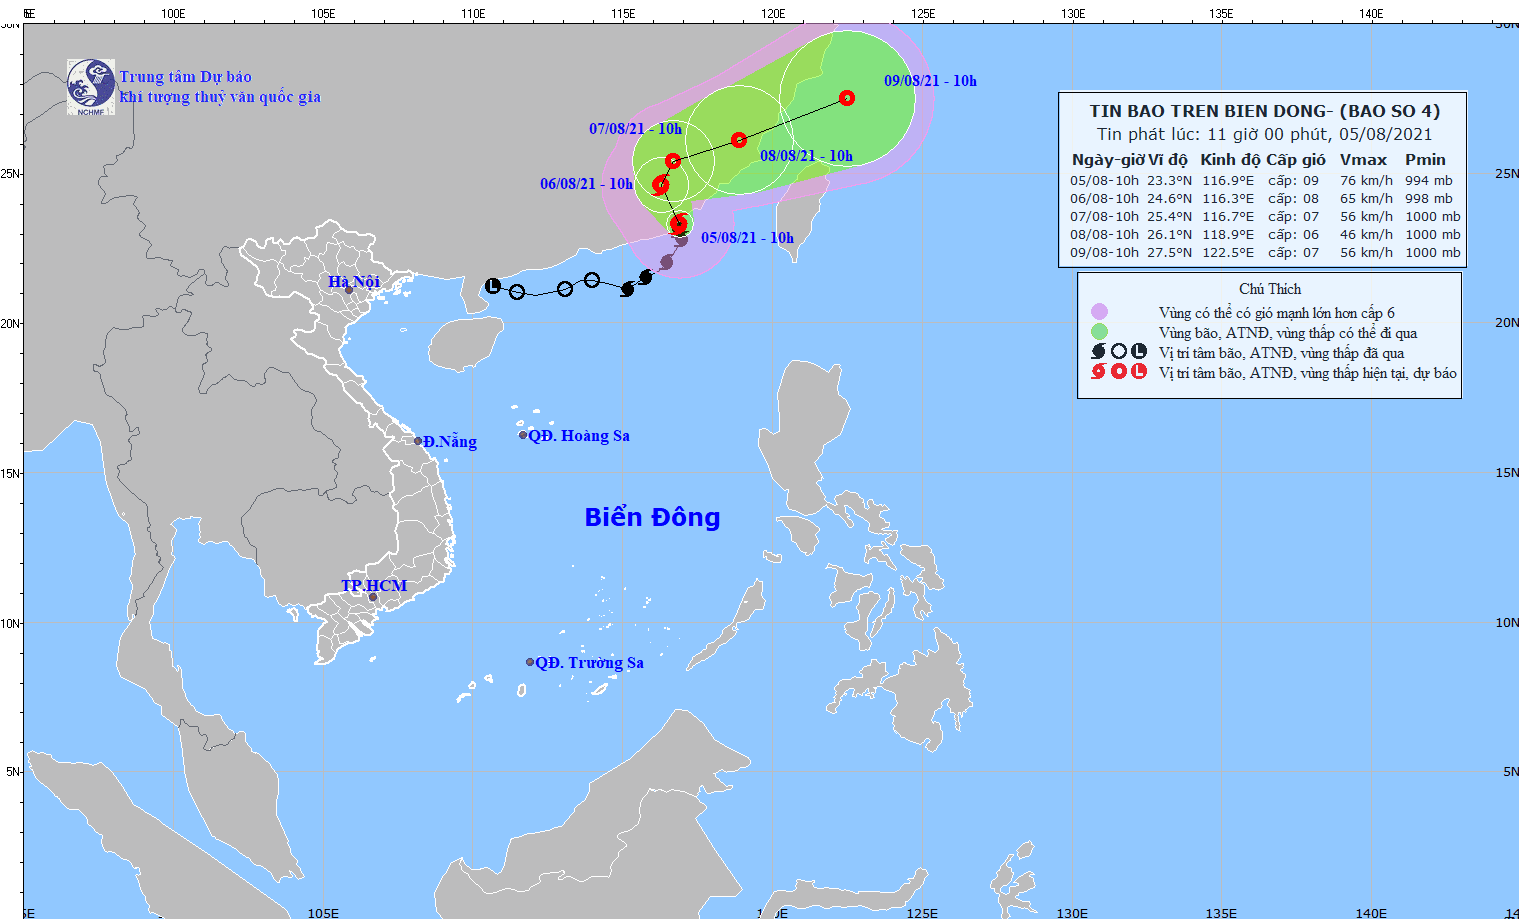Select the forecast marker labeled 08/08/21 - 10h
The height and width of the screenshot is (919, 1519).
(x=739, y=140)
